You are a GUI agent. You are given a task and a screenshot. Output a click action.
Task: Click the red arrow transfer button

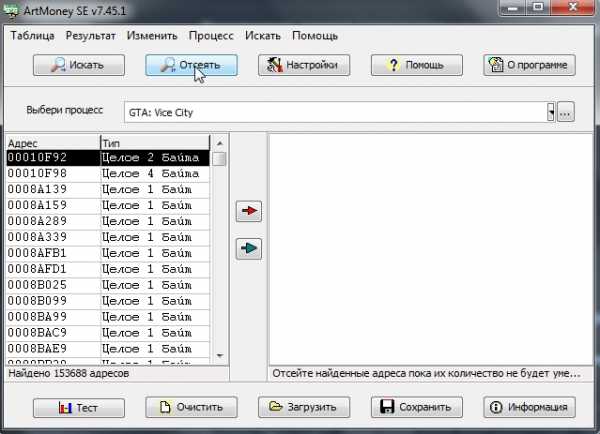coord(249,211)
